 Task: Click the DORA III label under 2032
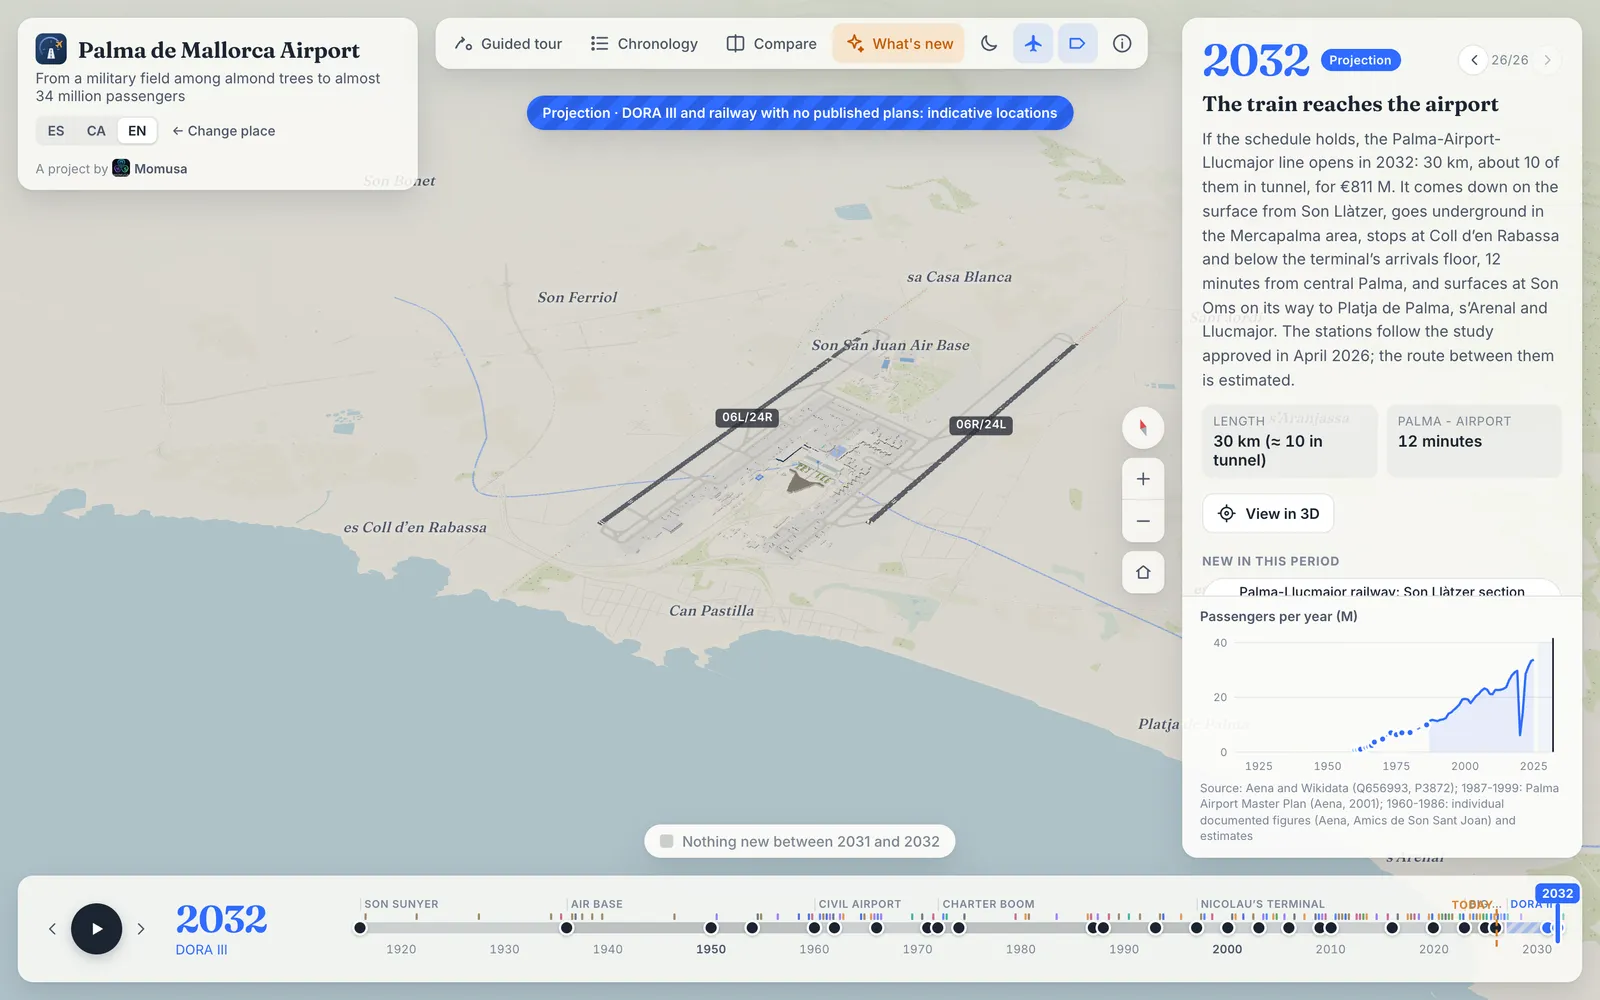[x=201, y=950]
